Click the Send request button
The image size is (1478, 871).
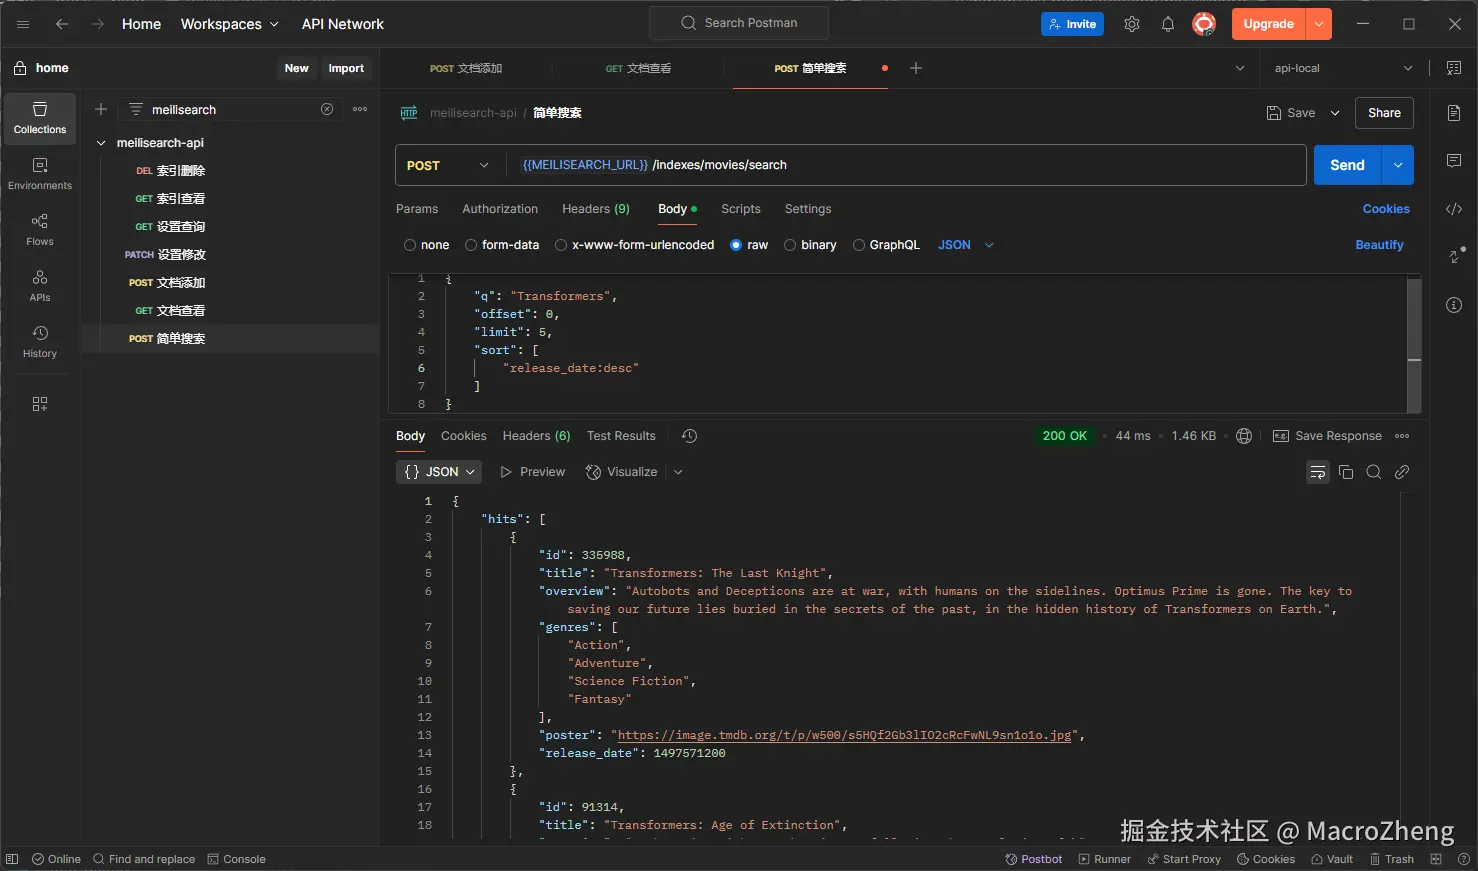1347,166
